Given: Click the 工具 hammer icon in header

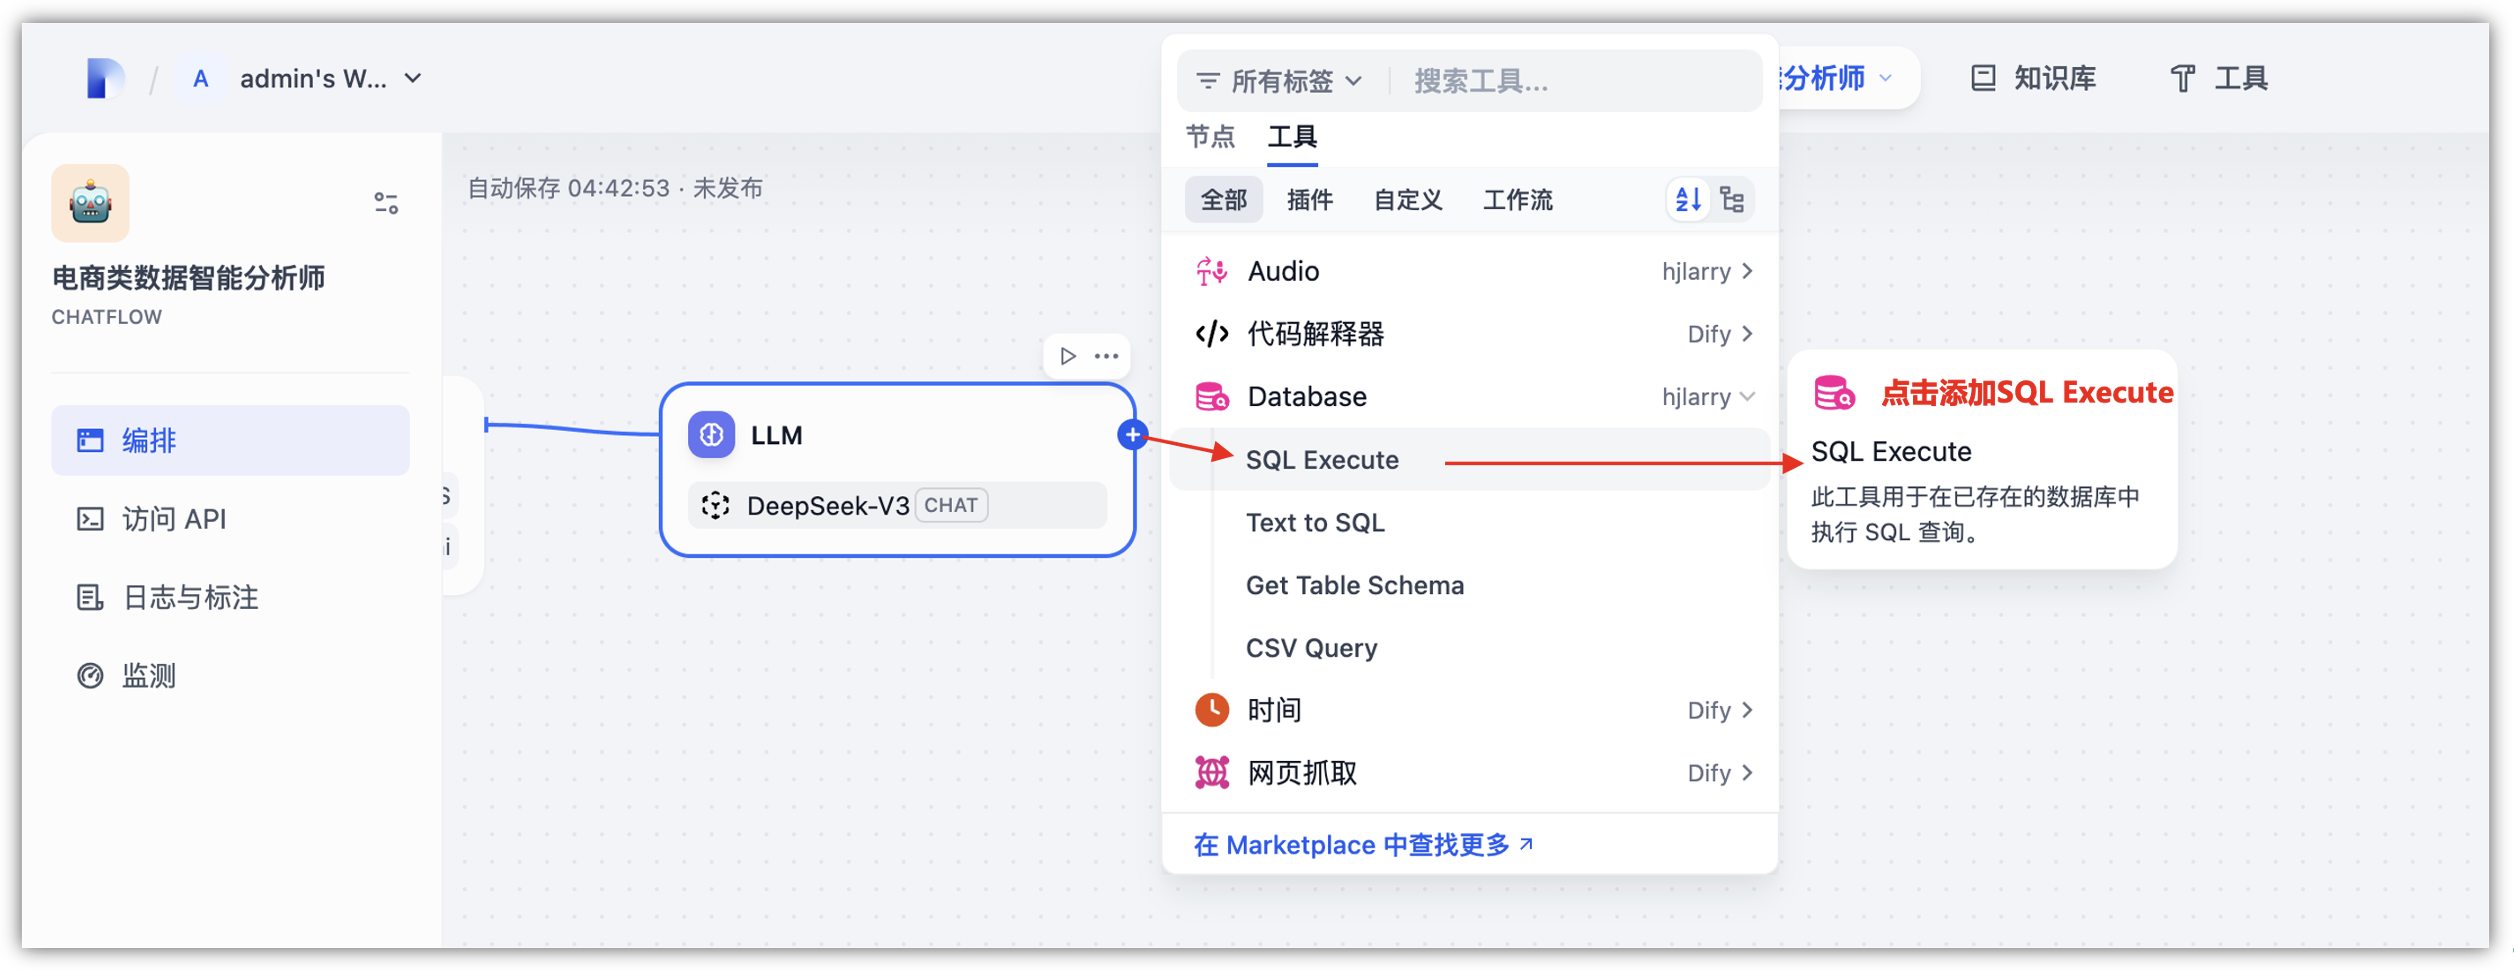Looking at the screenshot, I should [x=2183, y=79].
